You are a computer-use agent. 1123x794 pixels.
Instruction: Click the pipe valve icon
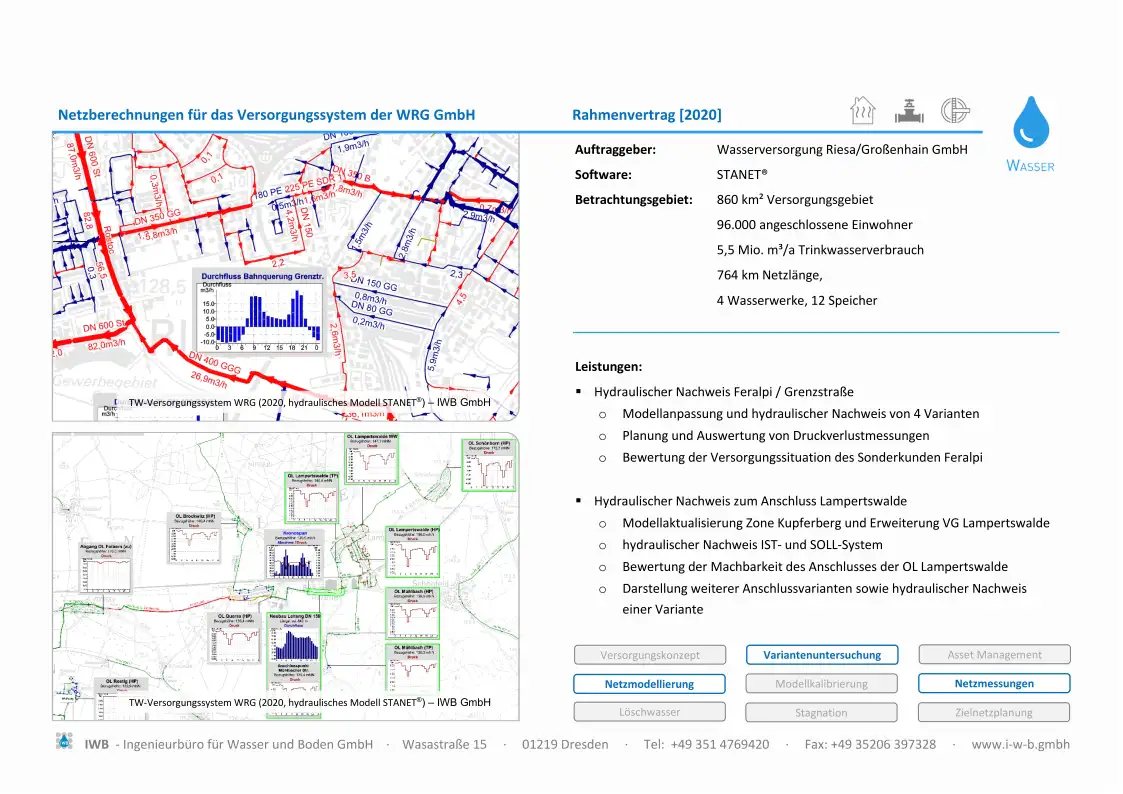909,111
